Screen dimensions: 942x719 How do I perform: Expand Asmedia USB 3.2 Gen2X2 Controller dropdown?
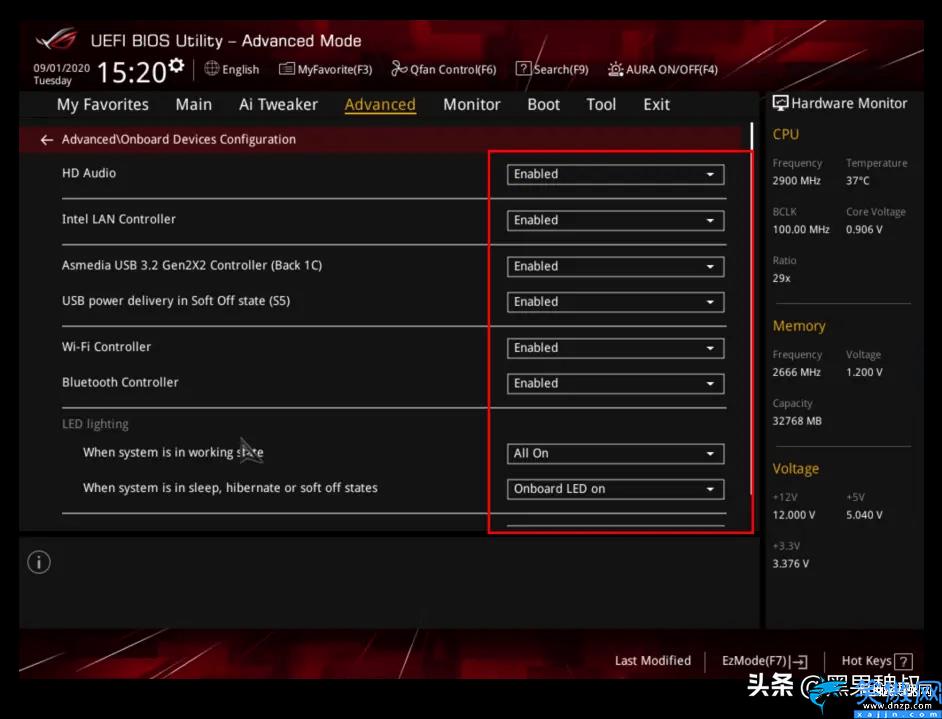point(615,267)
